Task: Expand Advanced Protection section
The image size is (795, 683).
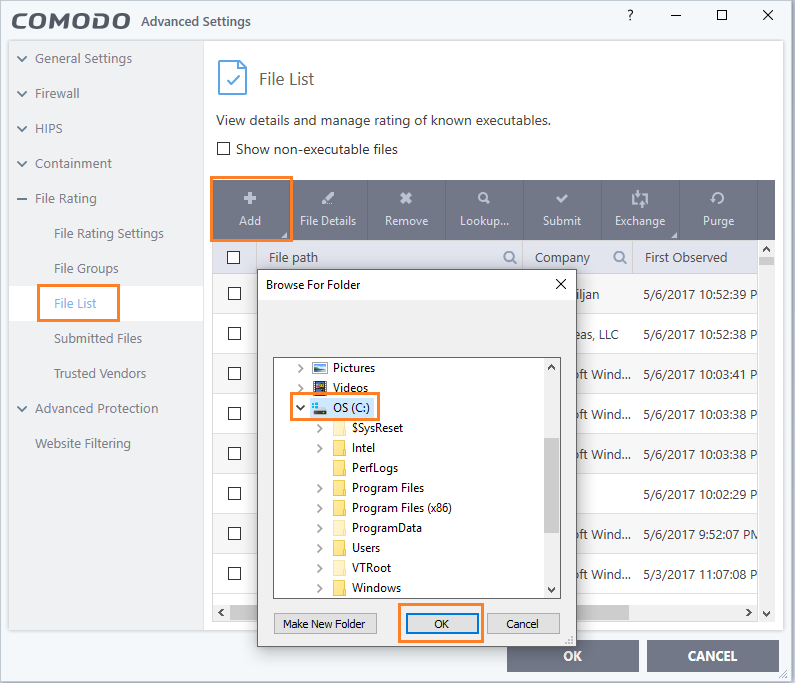Action: (22, 409)
